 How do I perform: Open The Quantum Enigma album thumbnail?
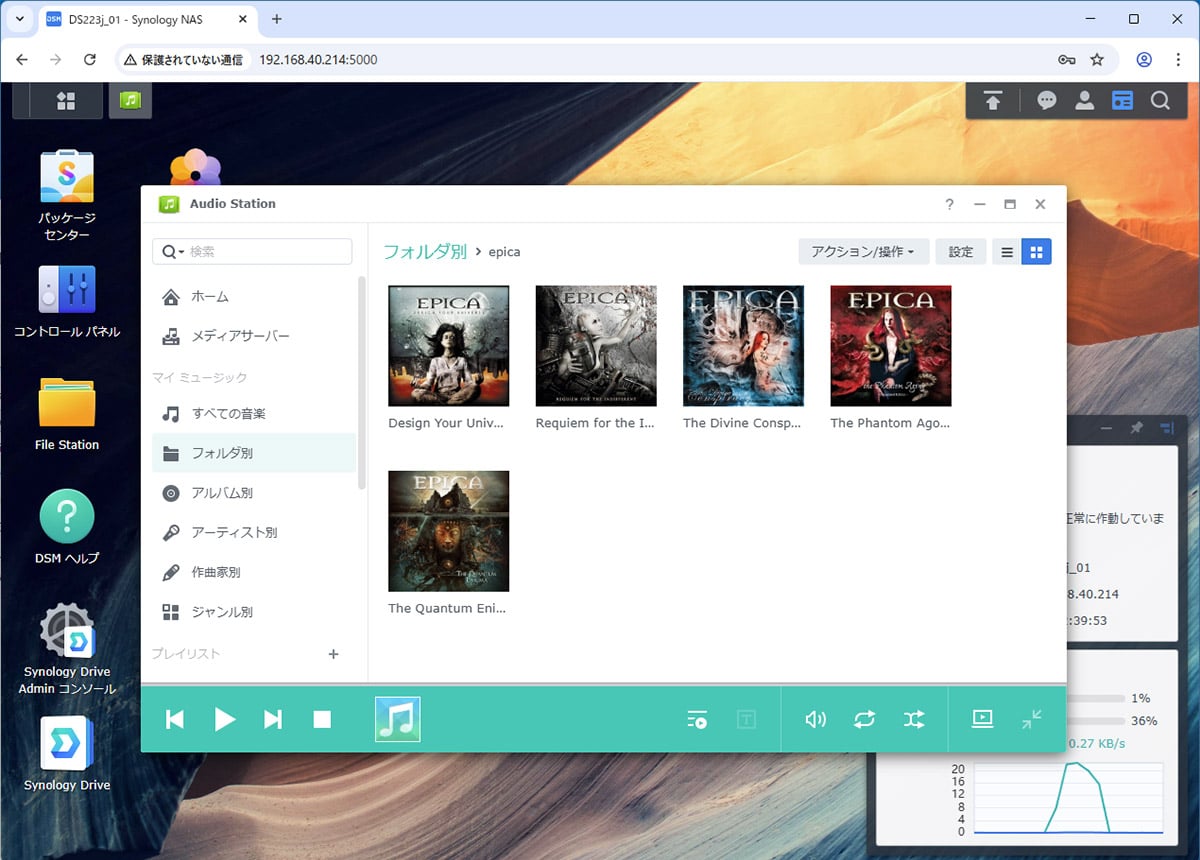point(448,531)
